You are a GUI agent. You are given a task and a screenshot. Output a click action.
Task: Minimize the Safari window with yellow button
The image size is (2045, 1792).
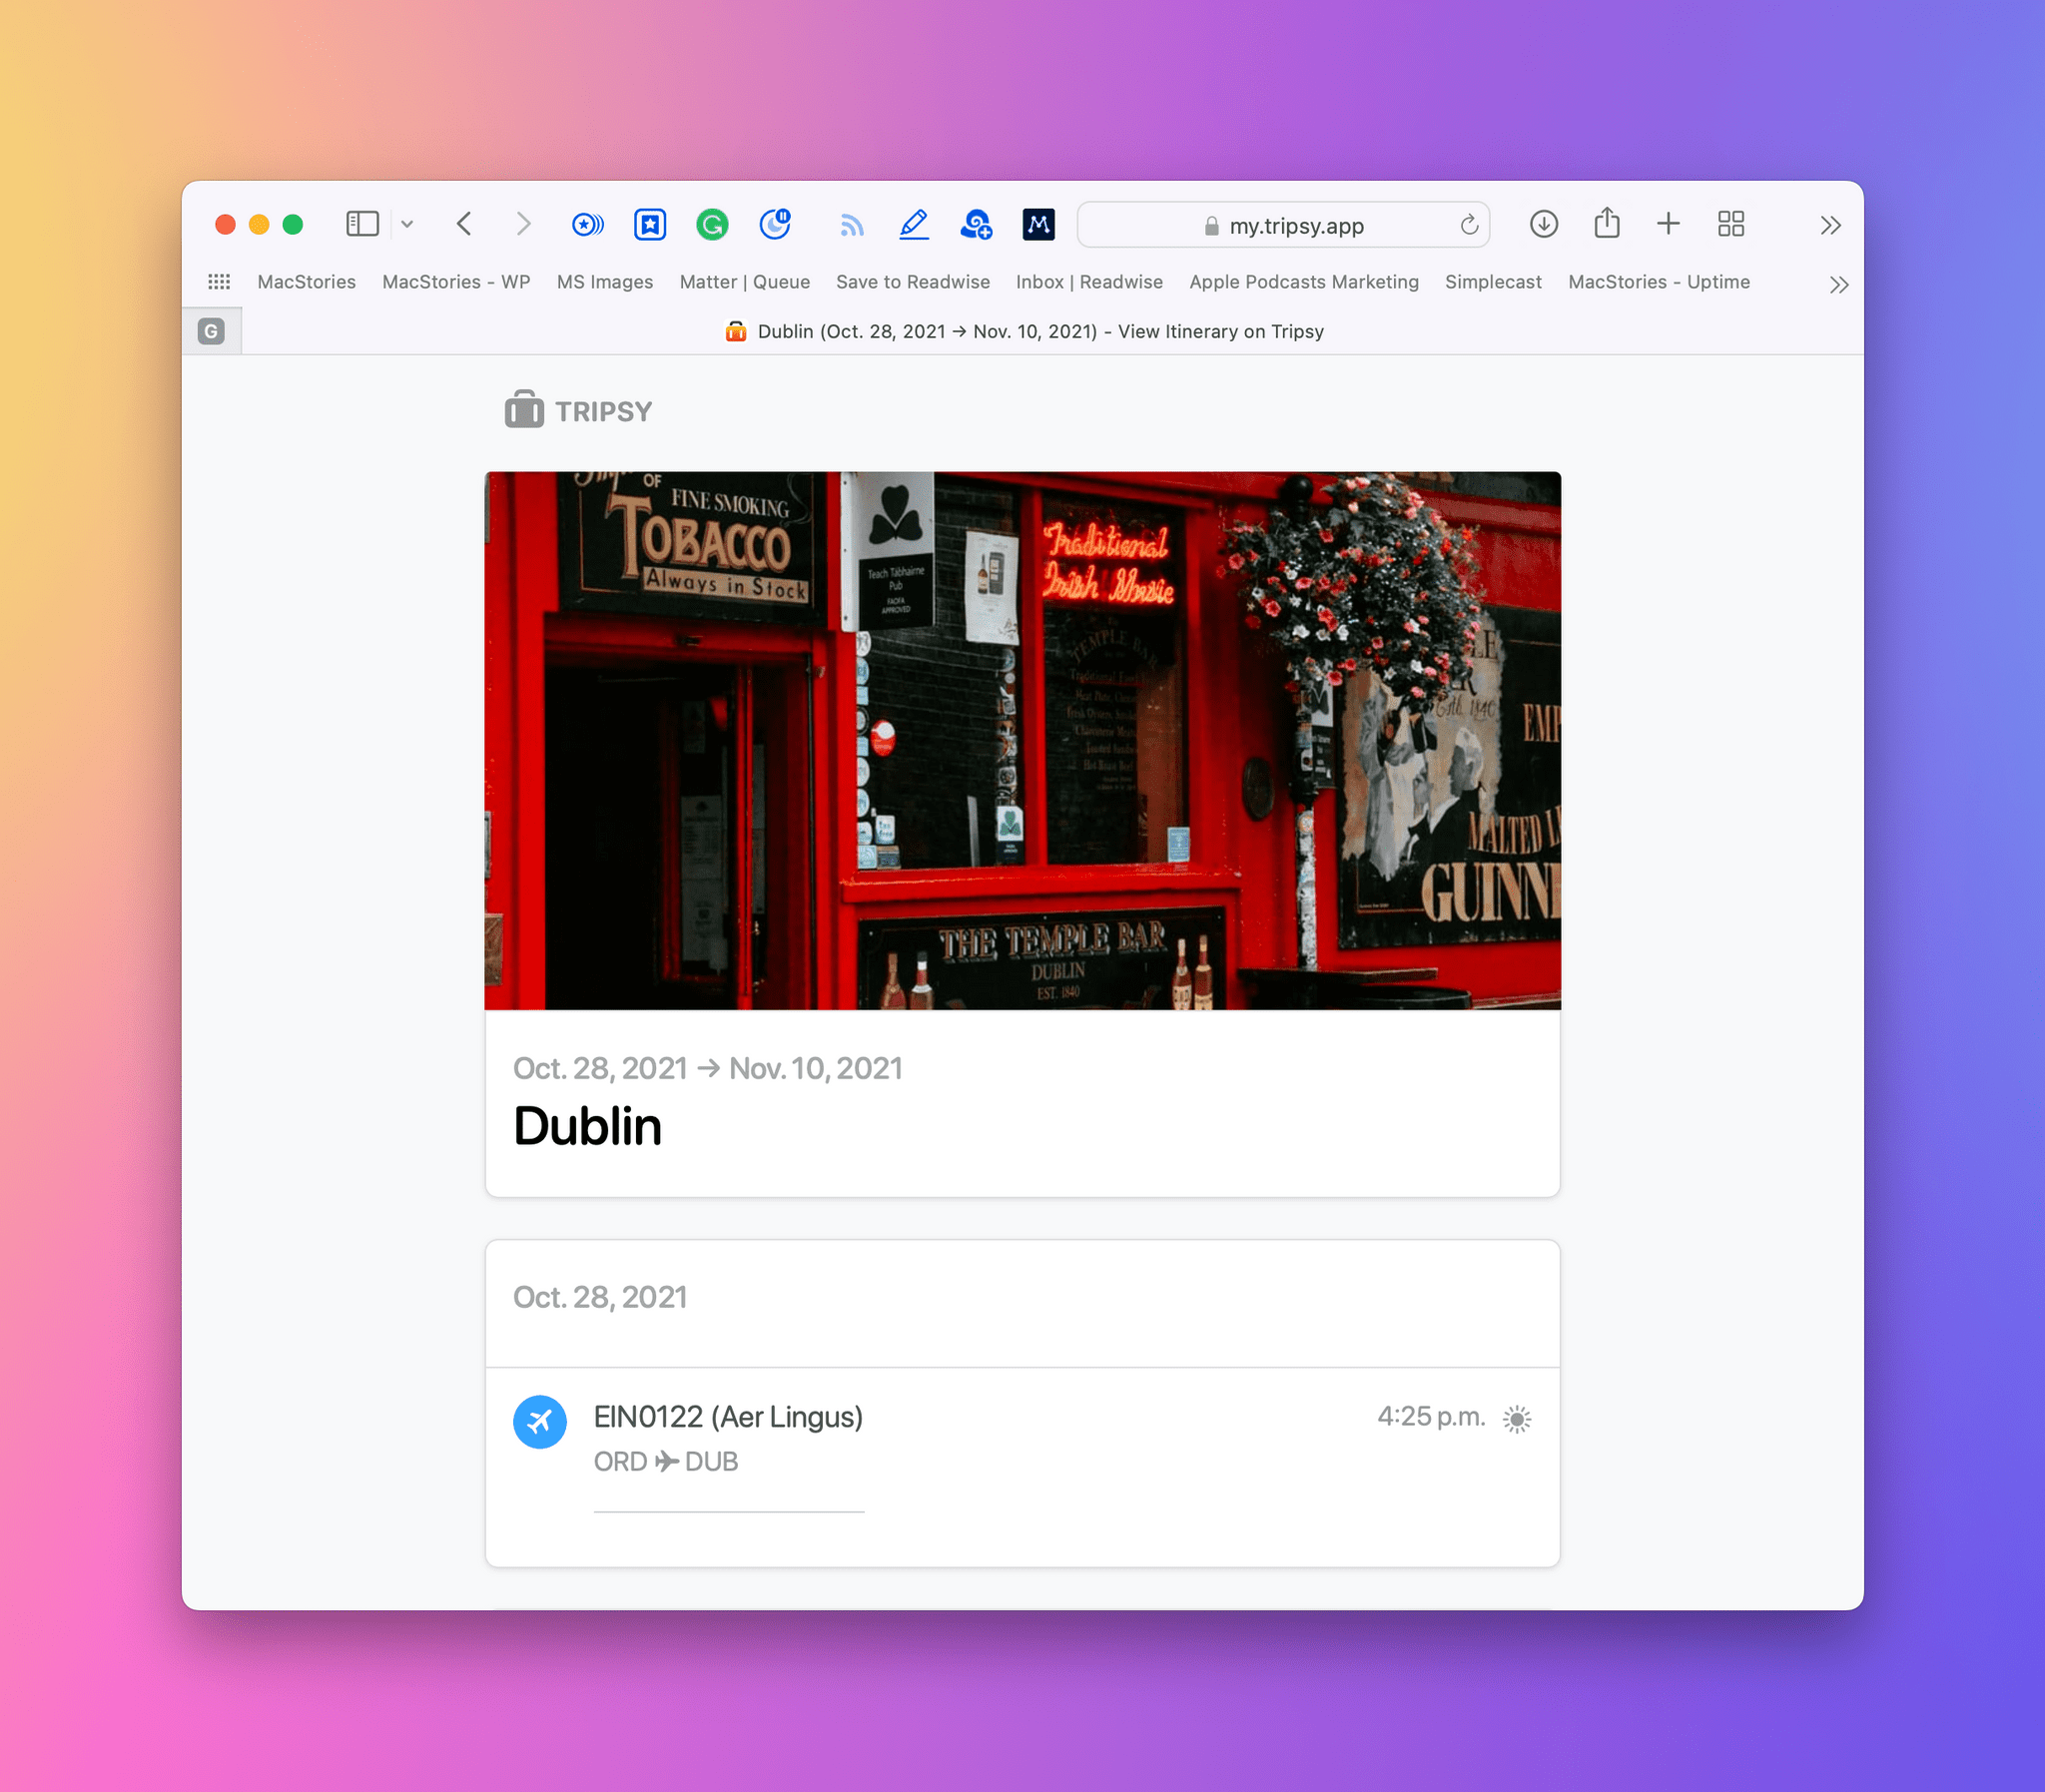259,224
